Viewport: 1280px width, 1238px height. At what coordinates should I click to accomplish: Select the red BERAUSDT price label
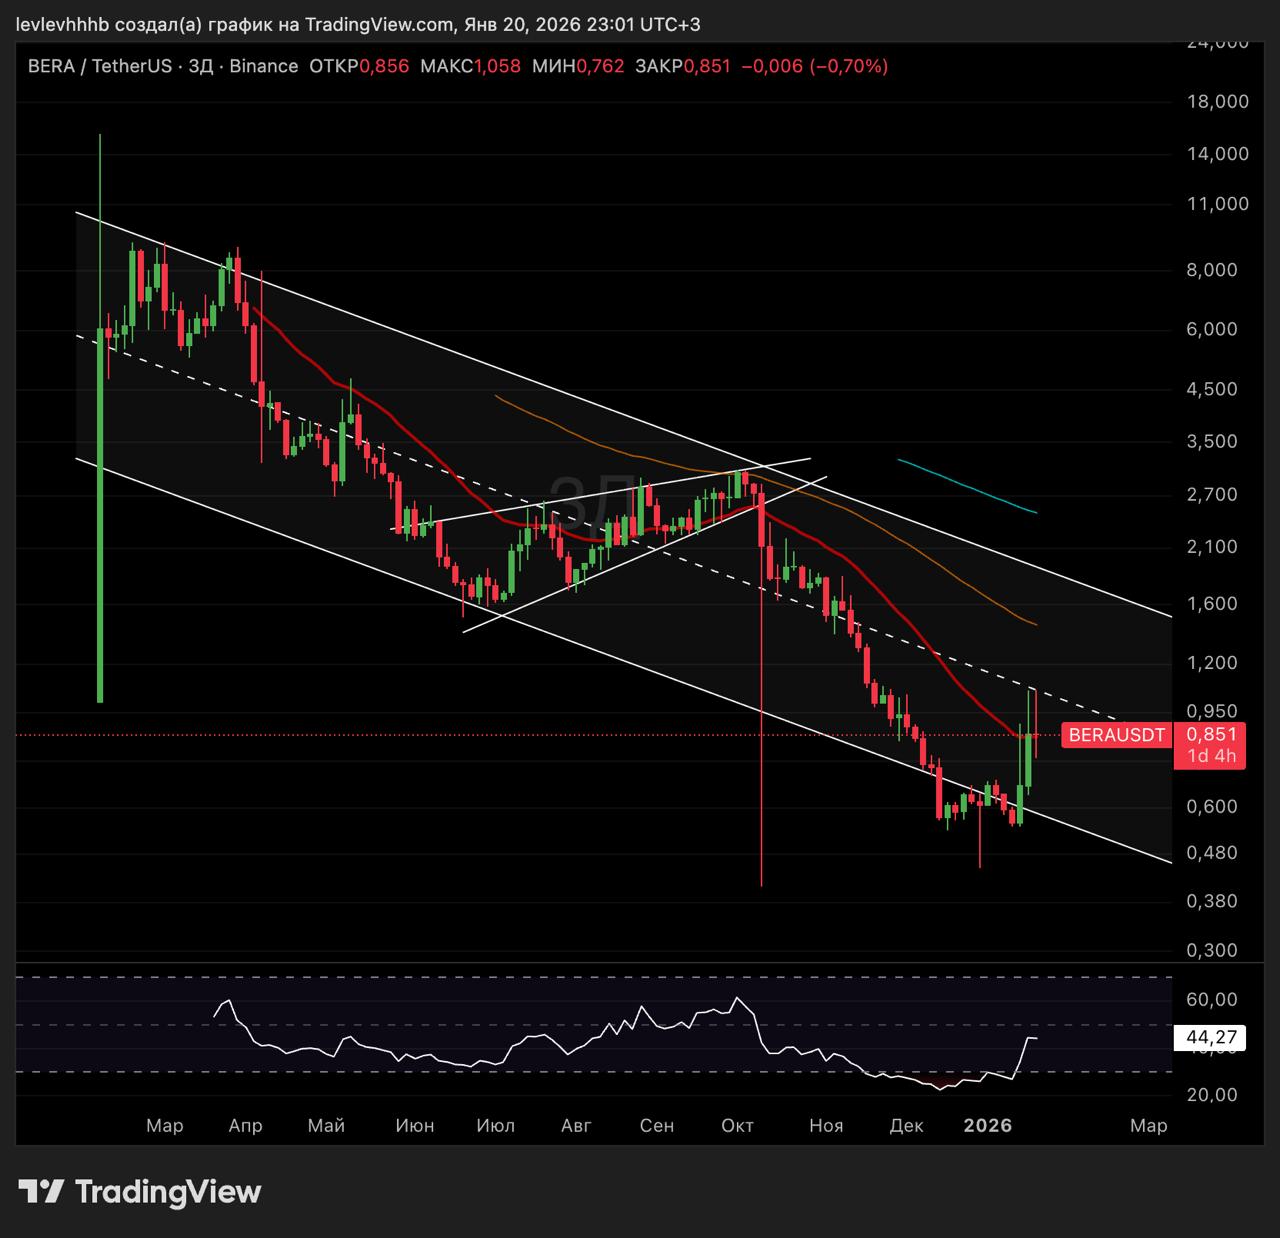pos(1116,735)
